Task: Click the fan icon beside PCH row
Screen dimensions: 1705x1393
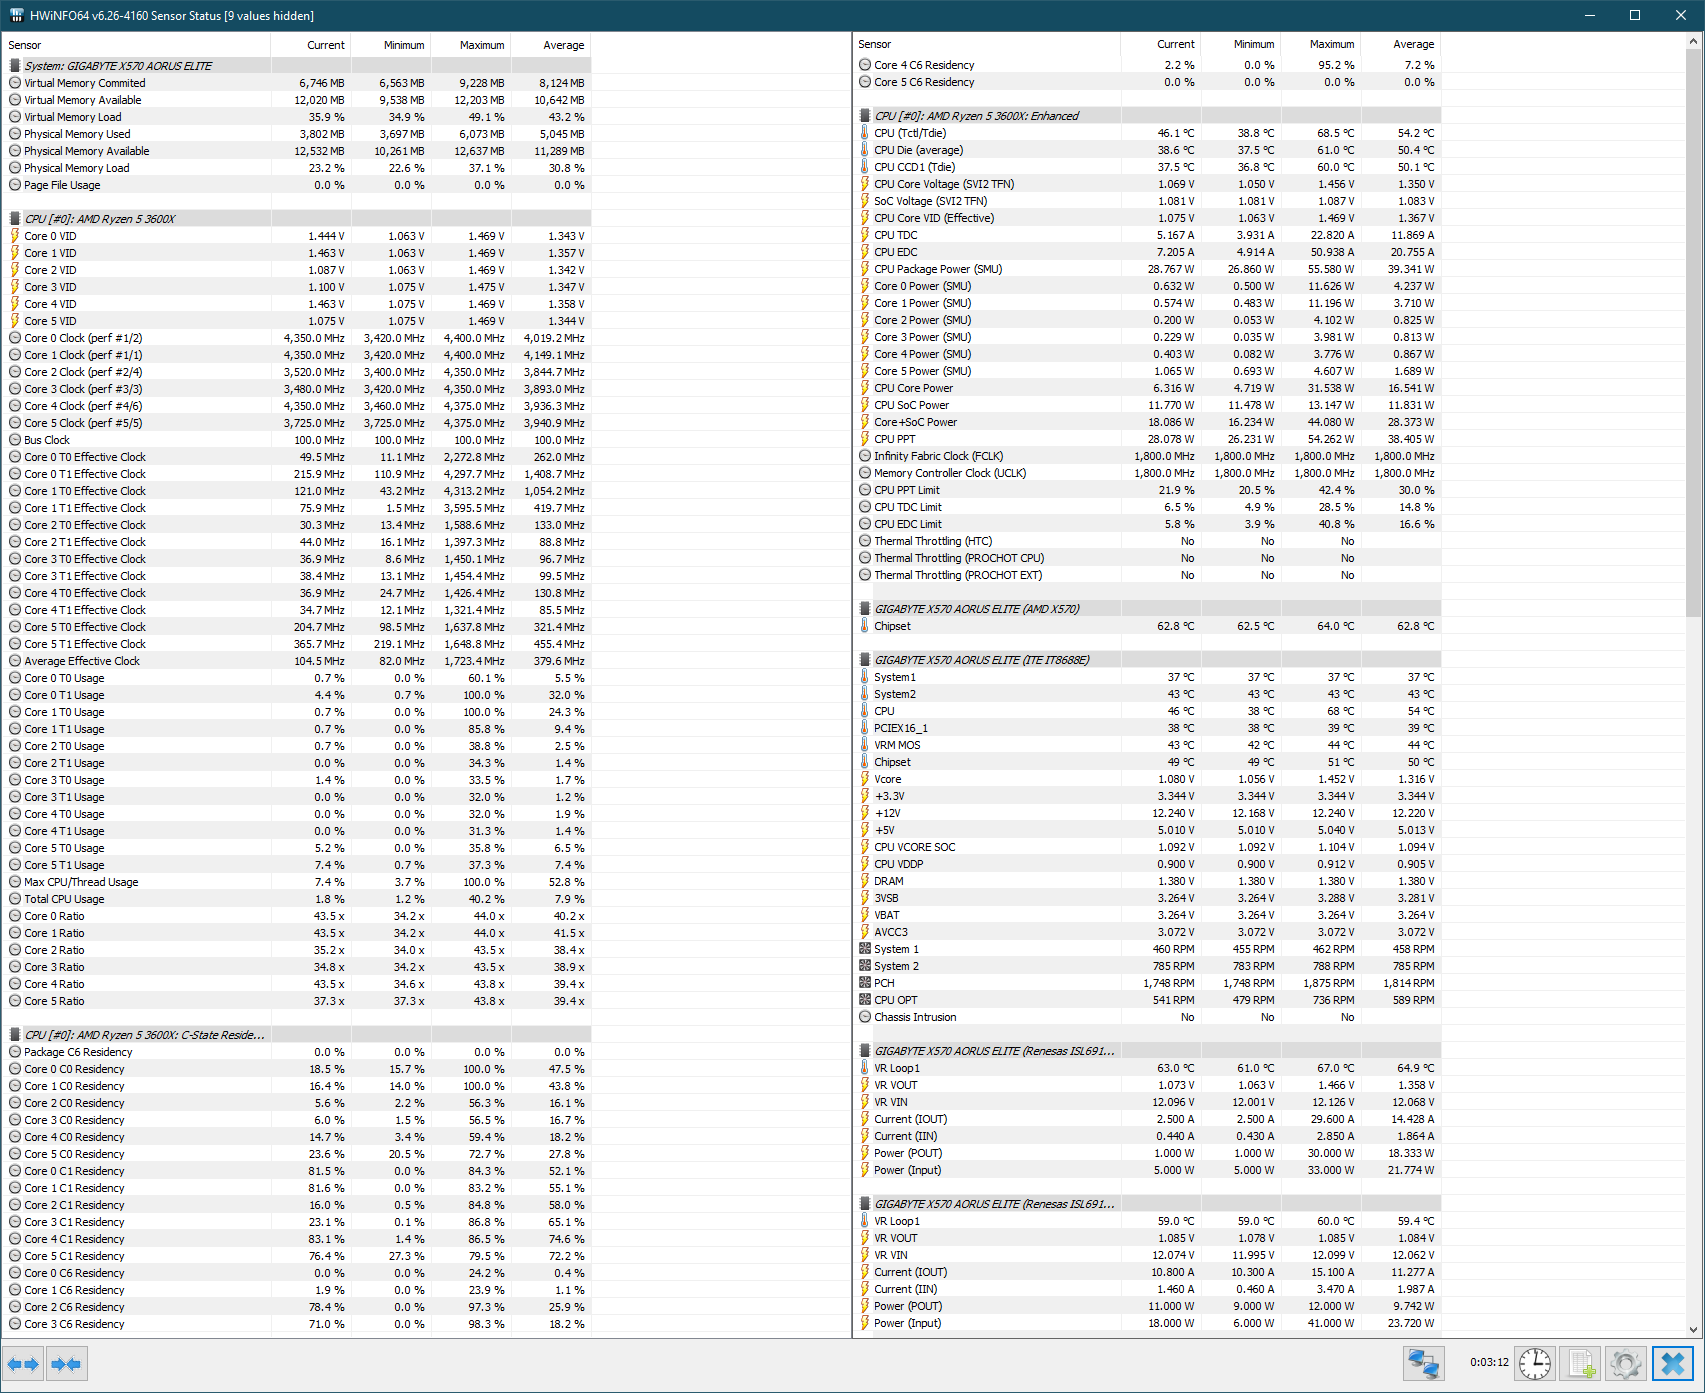Action: point(865,983)
